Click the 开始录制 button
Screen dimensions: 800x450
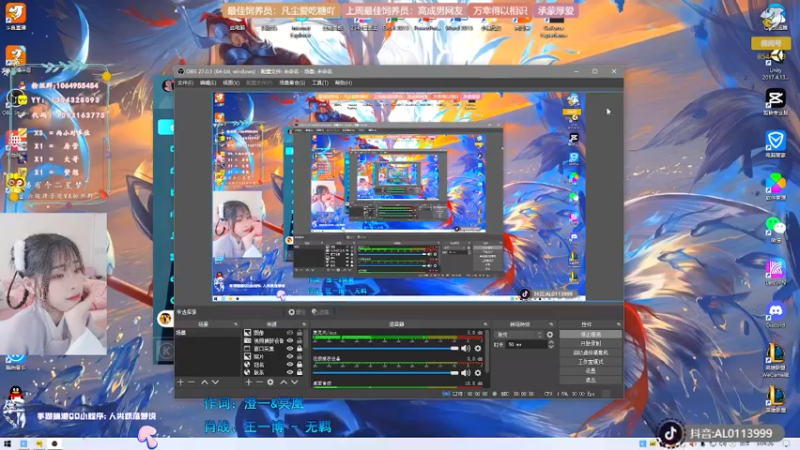click(590, 343)
